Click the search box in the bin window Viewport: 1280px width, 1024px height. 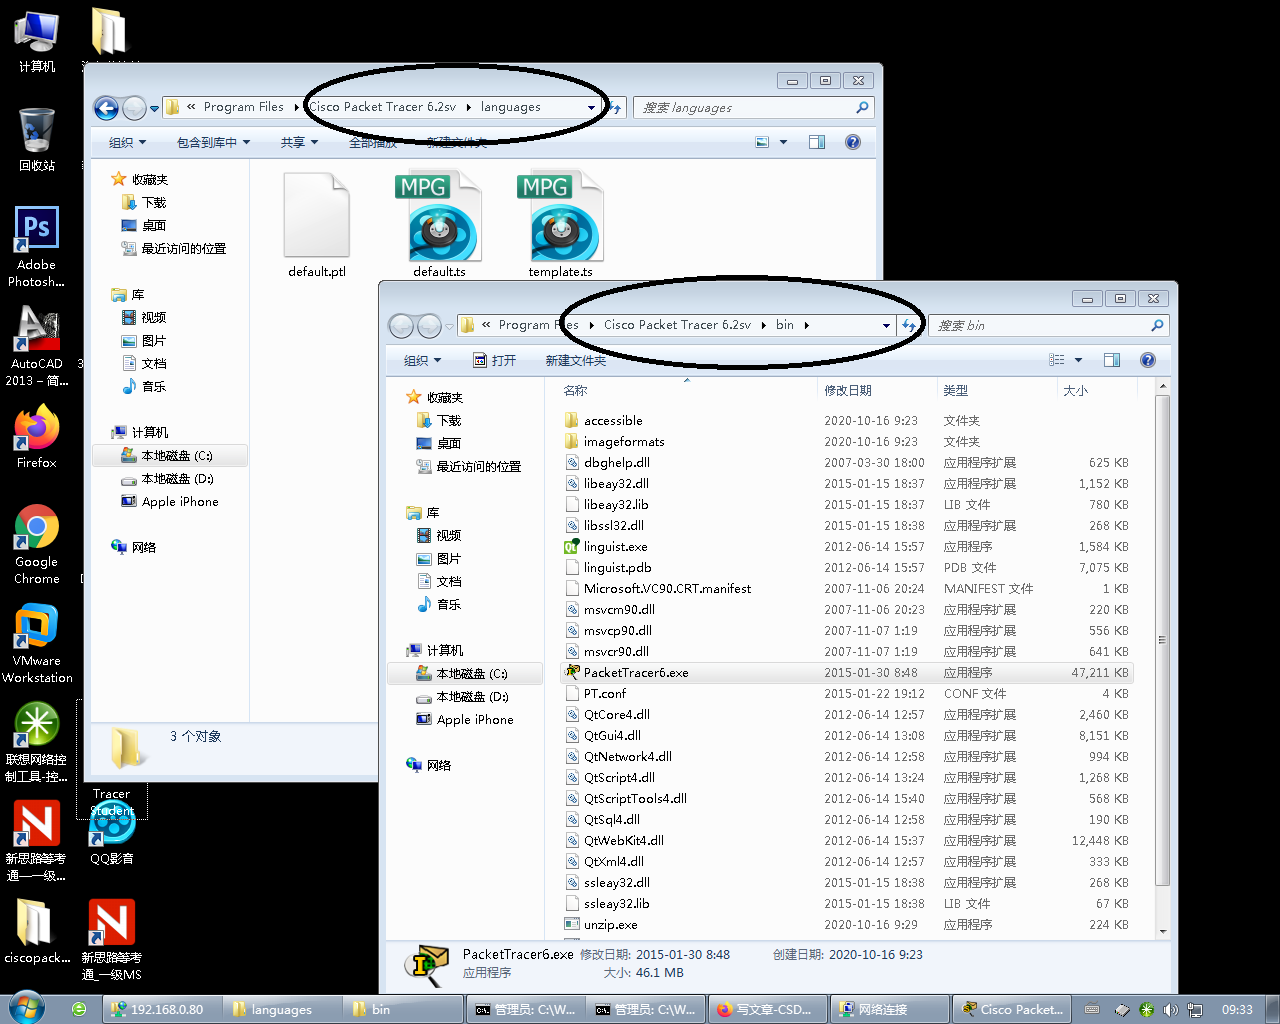[x=1048, y=325]
